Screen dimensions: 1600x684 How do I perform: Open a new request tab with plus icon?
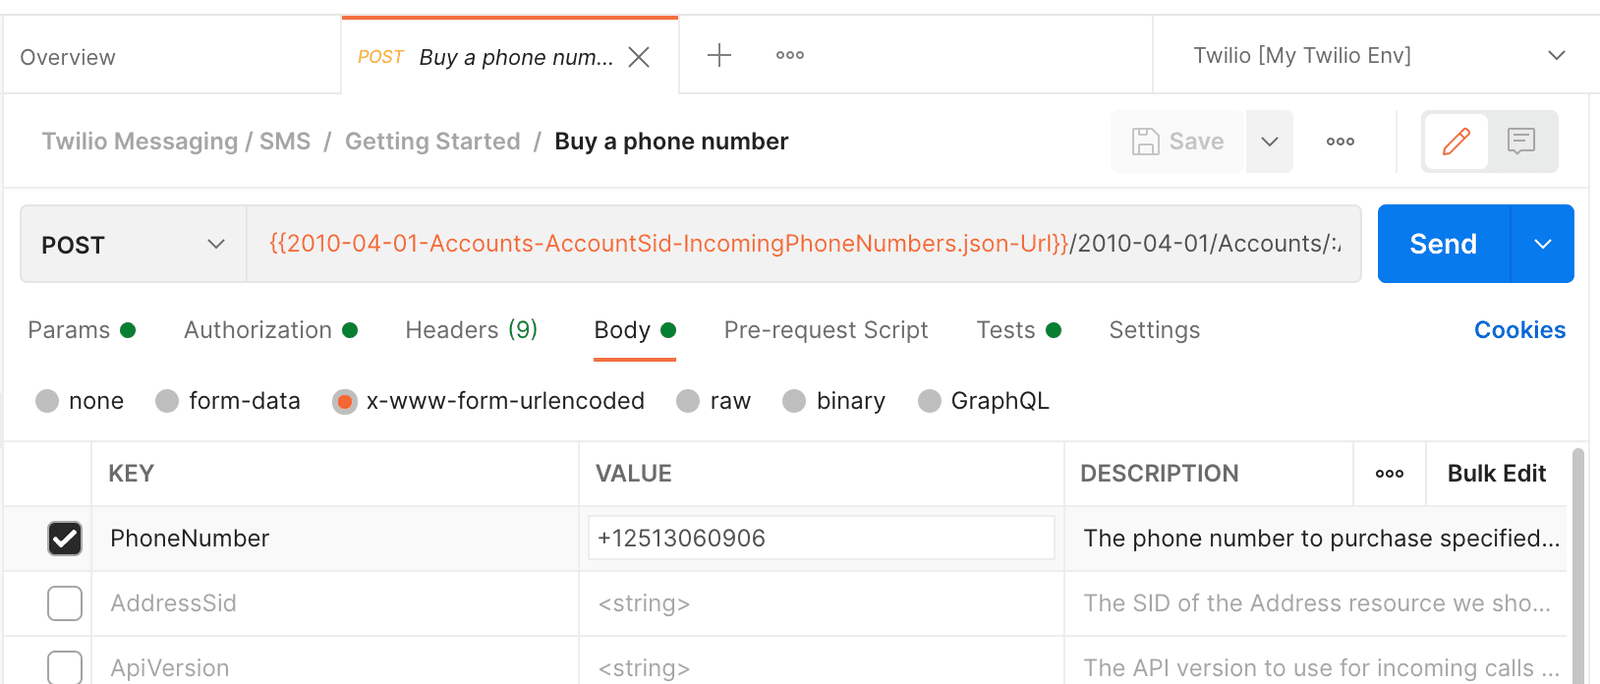(719, 55)
